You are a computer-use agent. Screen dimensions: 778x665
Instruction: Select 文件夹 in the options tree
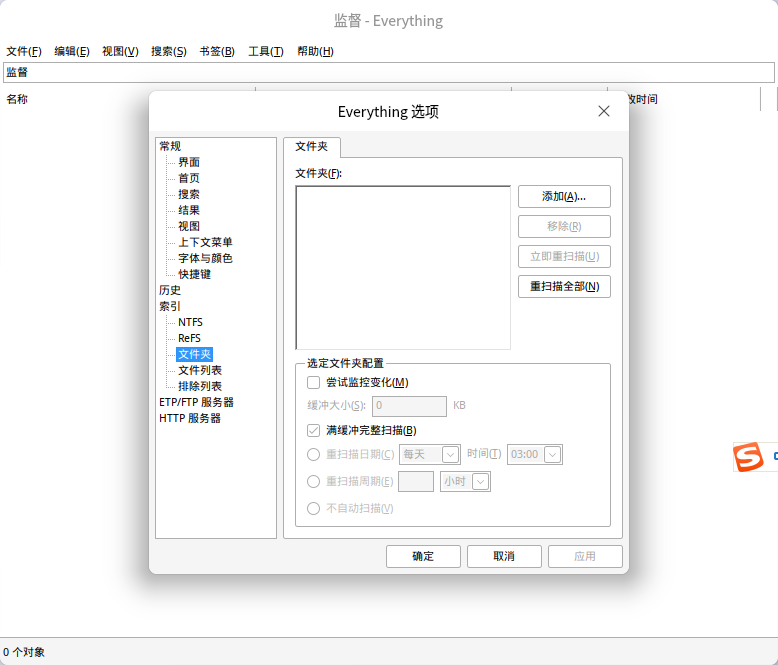[194, 354]
